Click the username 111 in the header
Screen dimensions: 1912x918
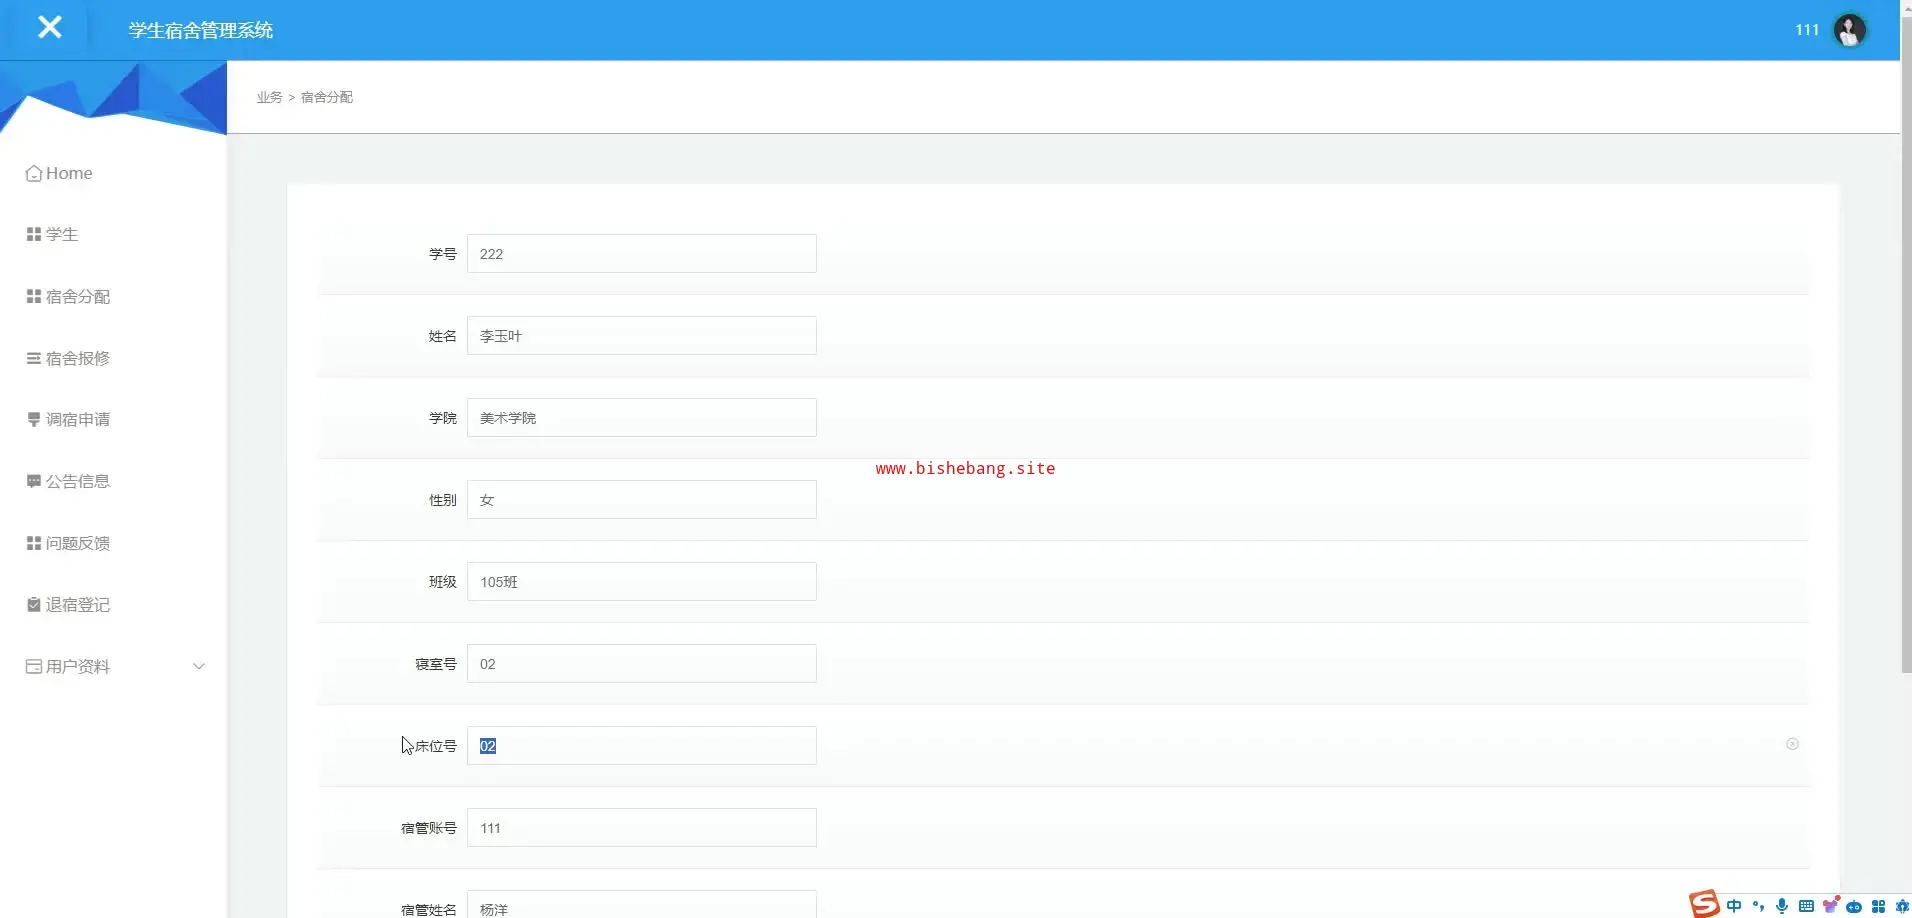coord(1807,30)
